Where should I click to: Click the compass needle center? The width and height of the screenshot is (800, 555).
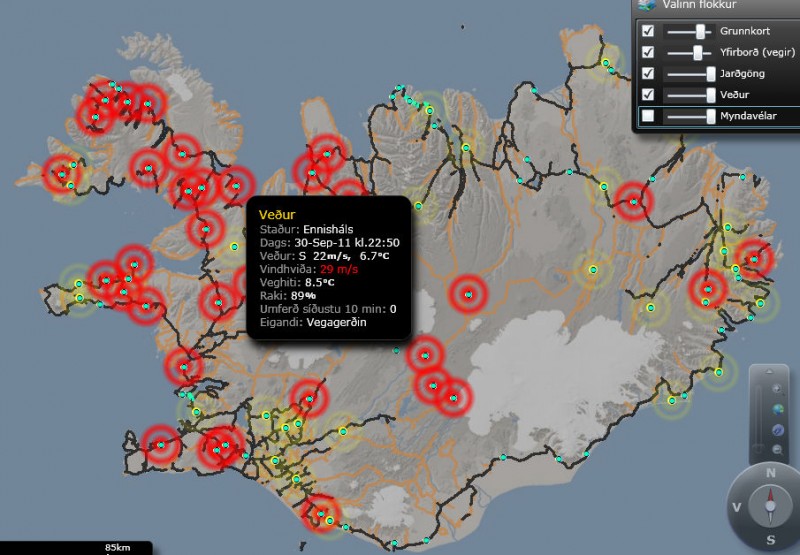770,507
